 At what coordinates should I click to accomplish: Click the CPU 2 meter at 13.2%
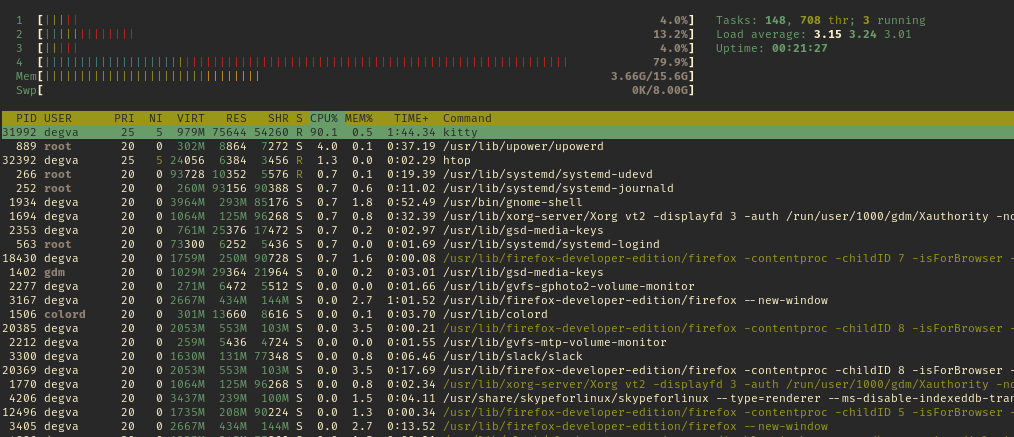click(355, 34)
